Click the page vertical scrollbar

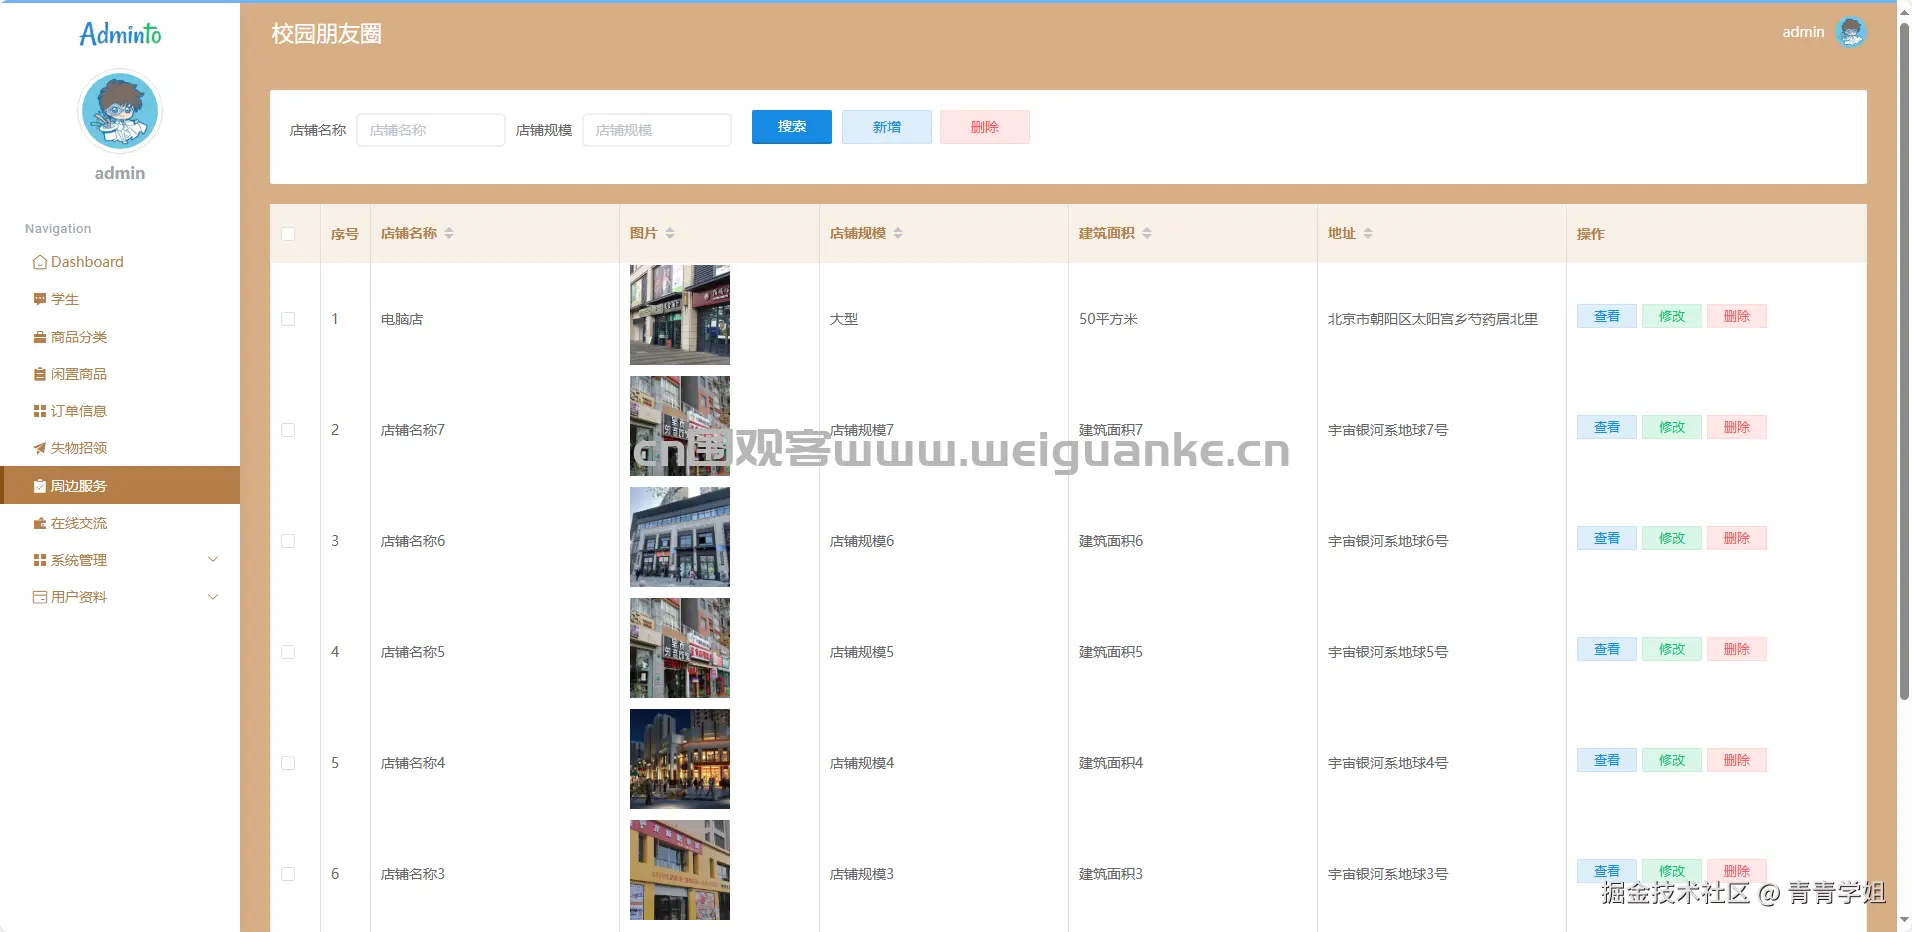(x=1904, y=360)
